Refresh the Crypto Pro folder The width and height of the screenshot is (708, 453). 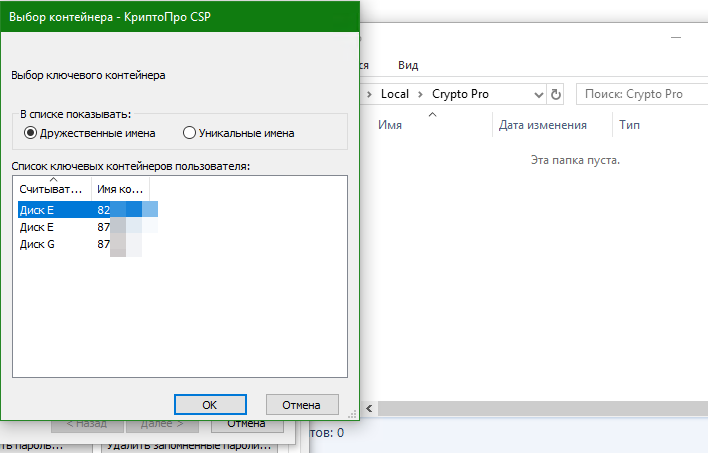[556, 94]
